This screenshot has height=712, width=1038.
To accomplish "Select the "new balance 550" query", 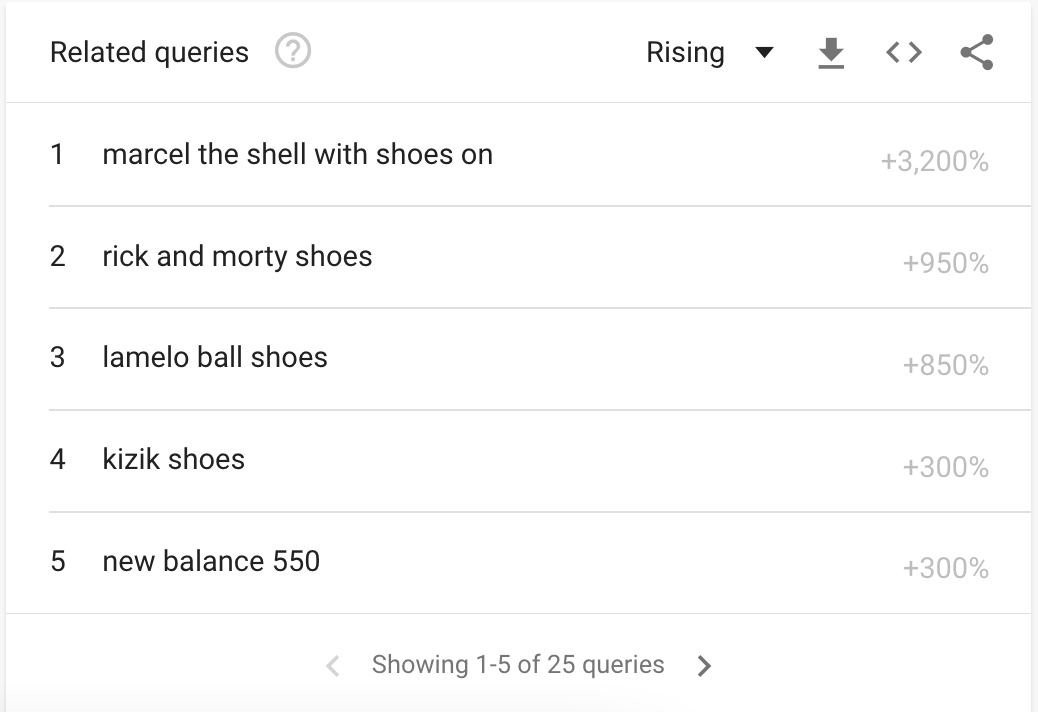I will point(211,561).
